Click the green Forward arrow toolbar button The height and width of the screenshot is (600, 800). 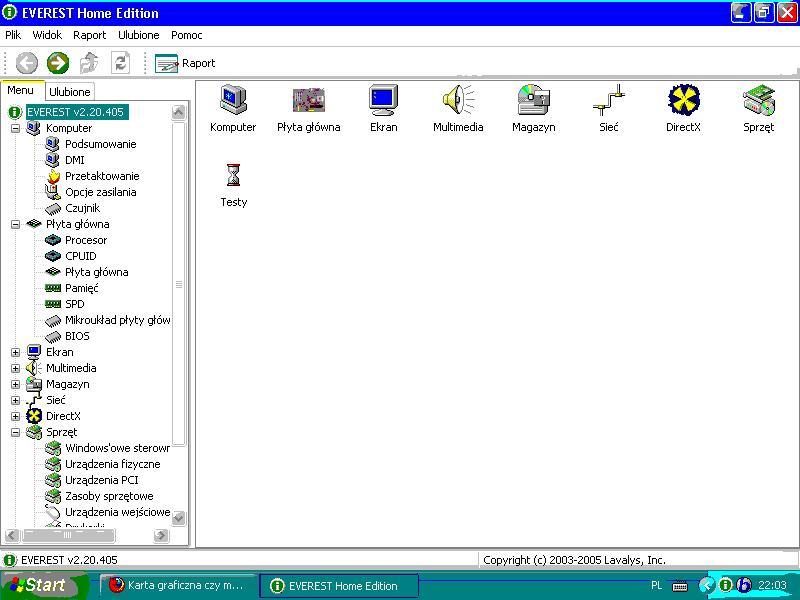coord(58,63)
